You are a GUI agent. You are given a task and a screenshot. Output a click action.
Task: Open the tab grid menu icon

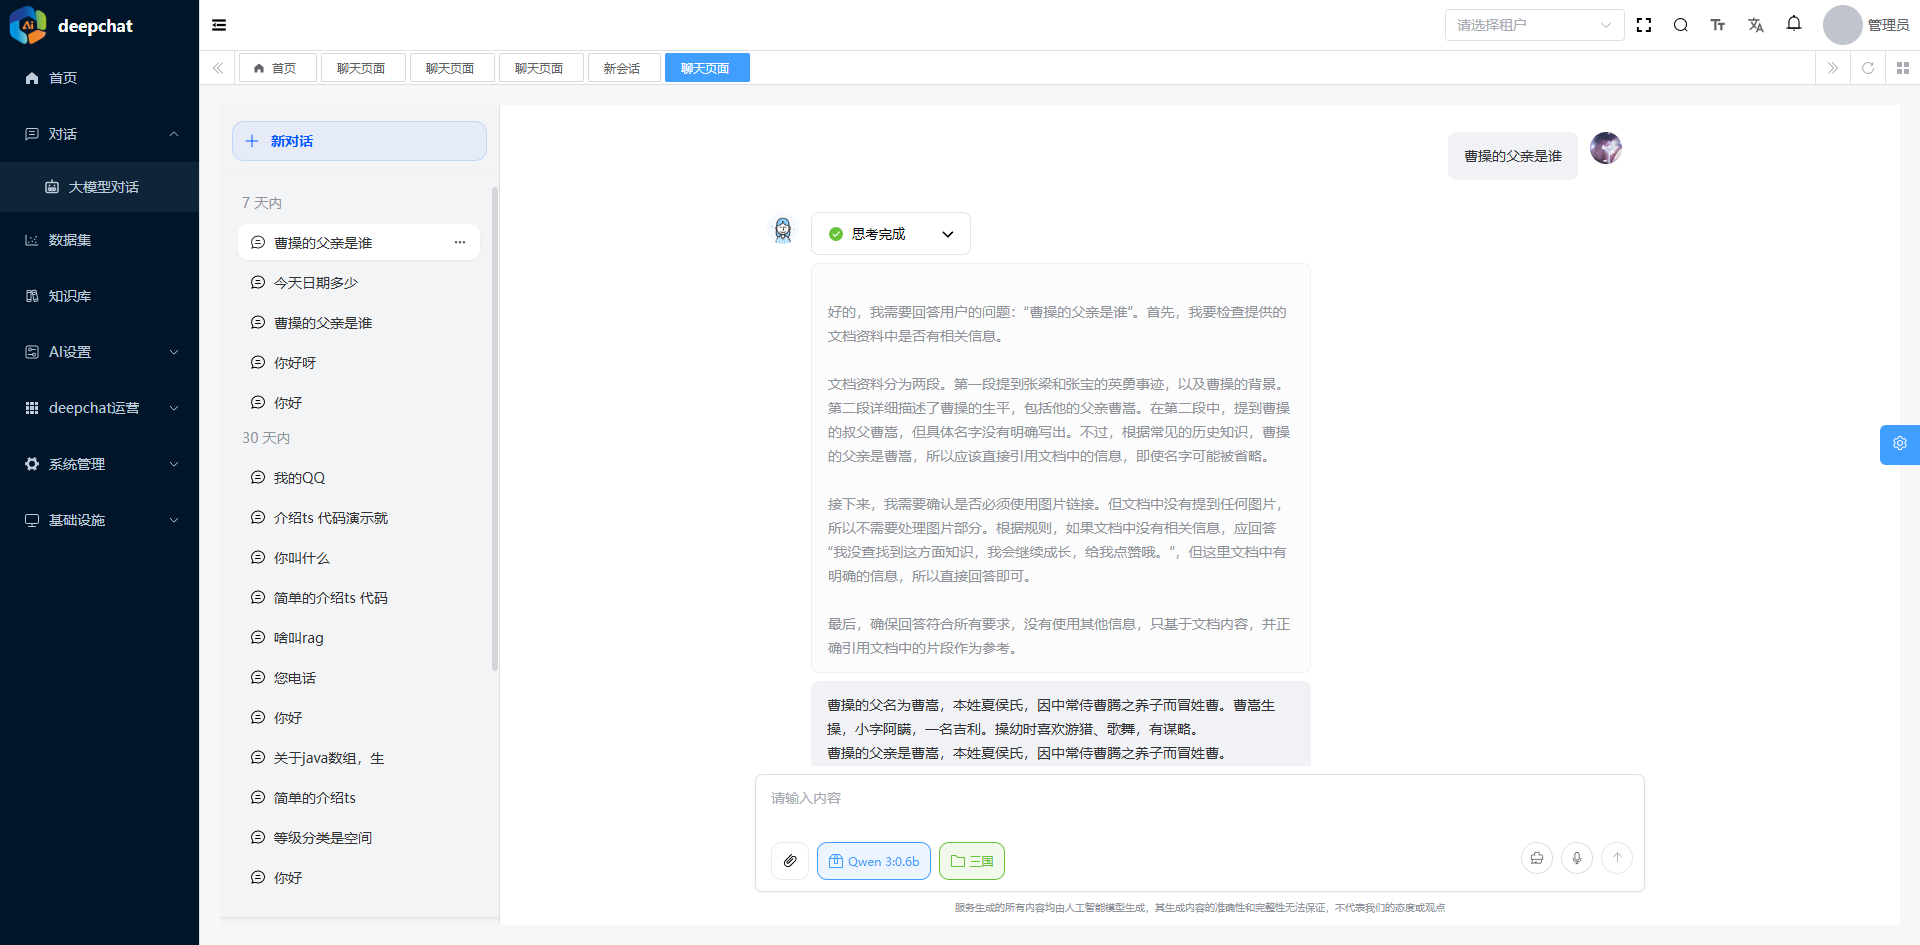1903,68
